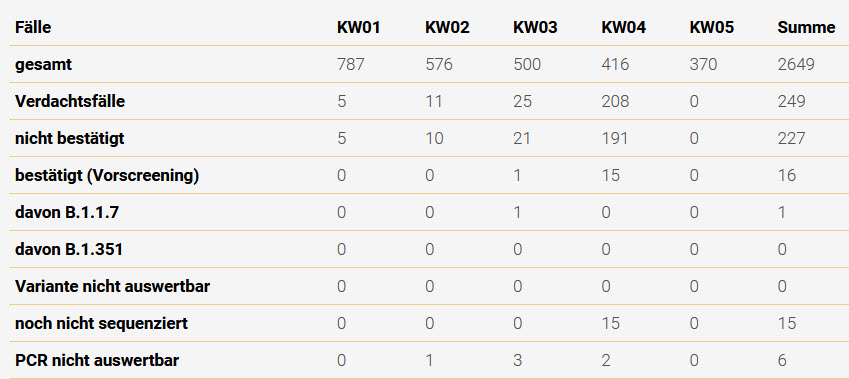
Task: Select the davon B.1.351 row label
Action: click(x=69, y=249)
